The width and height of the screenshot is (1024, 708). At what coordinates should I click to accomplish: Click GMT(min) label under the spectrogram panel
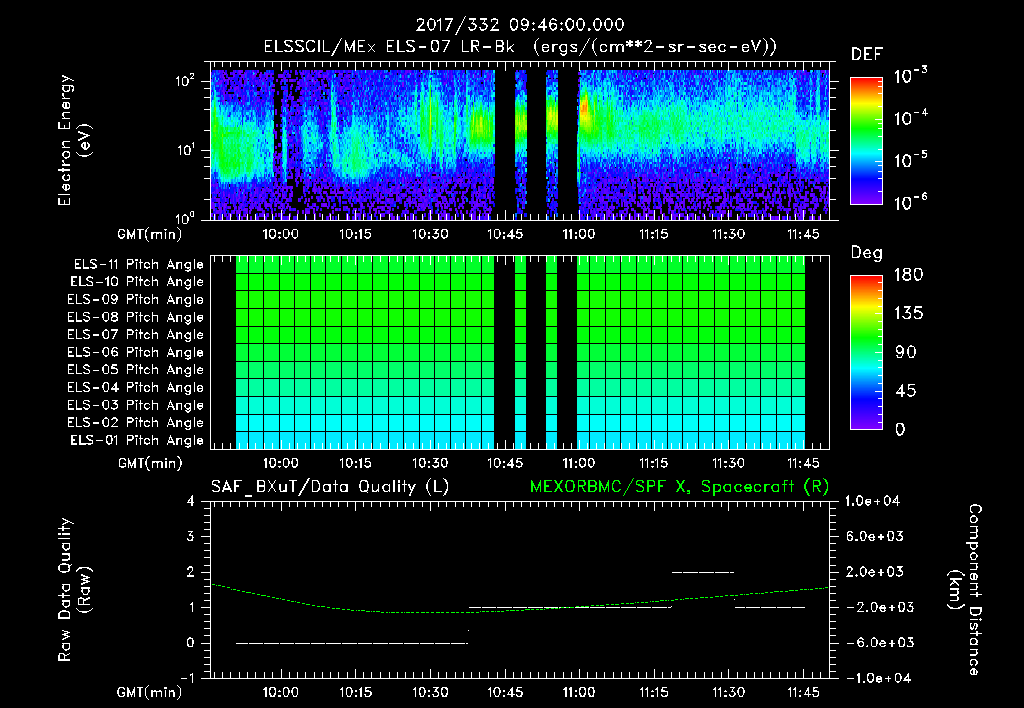click(x=150, y=234)
